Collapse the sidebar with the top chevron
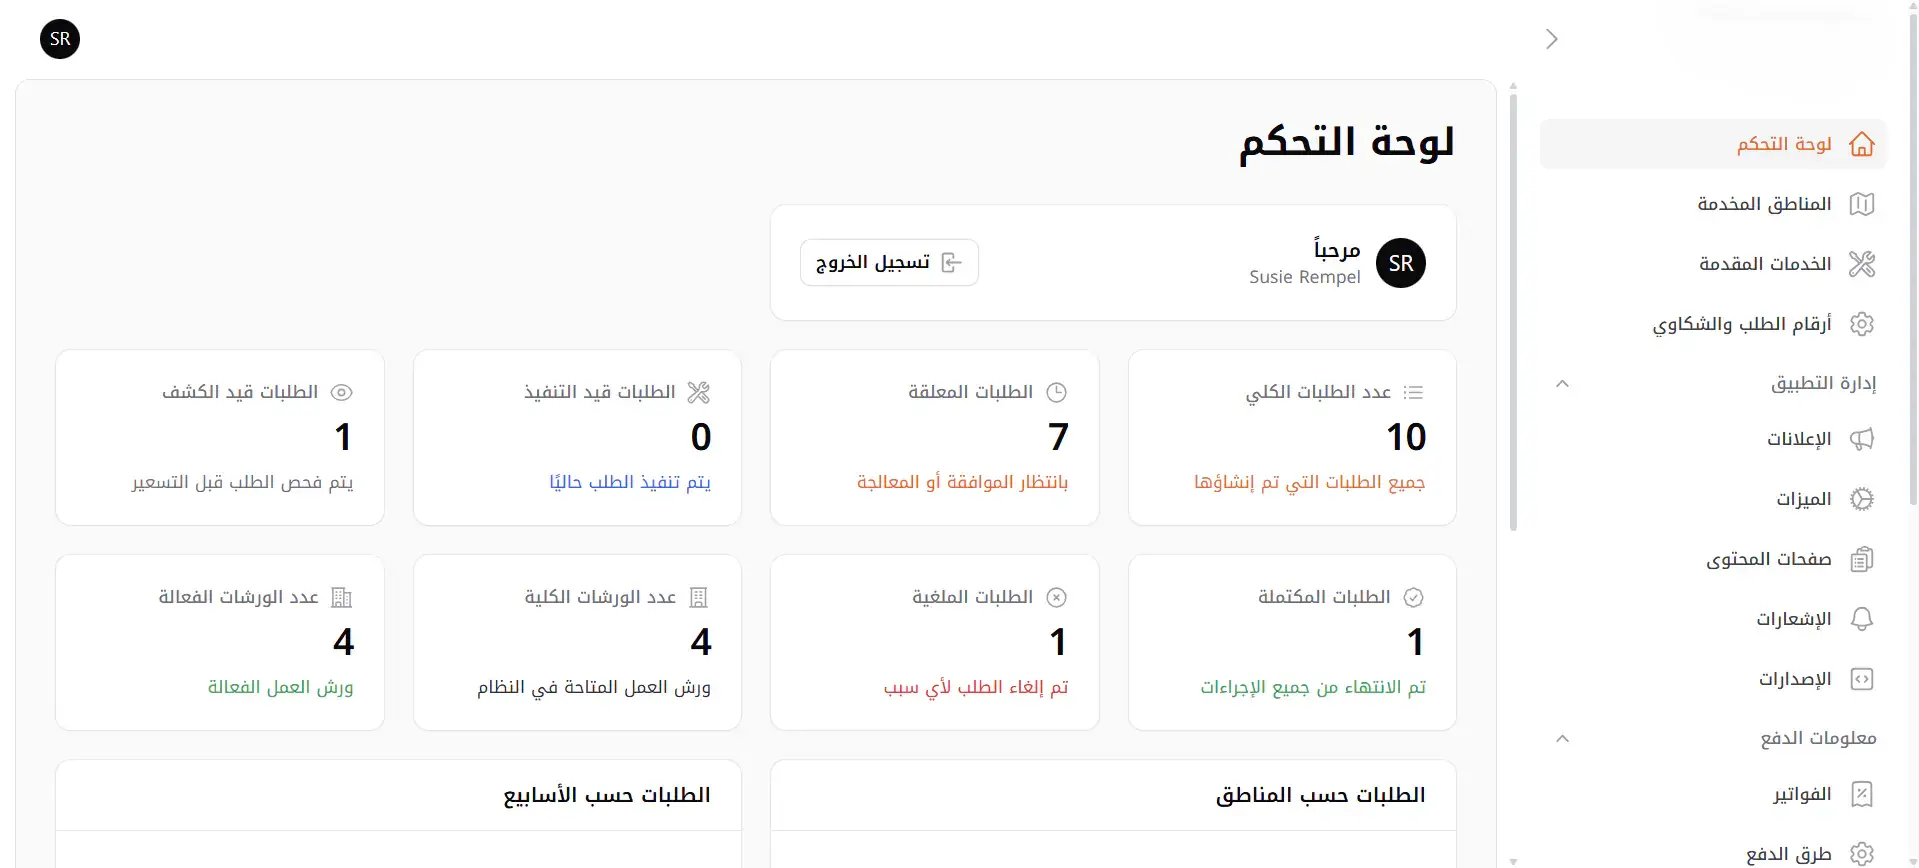This screenshot has width=1919, height=868. 1551,39
